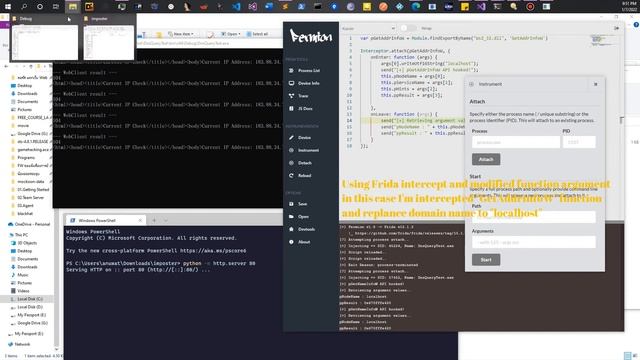The height and width of the screenshot is (360, 640).
Task: Open Task View on taskbar
Action: pos(56,7)
